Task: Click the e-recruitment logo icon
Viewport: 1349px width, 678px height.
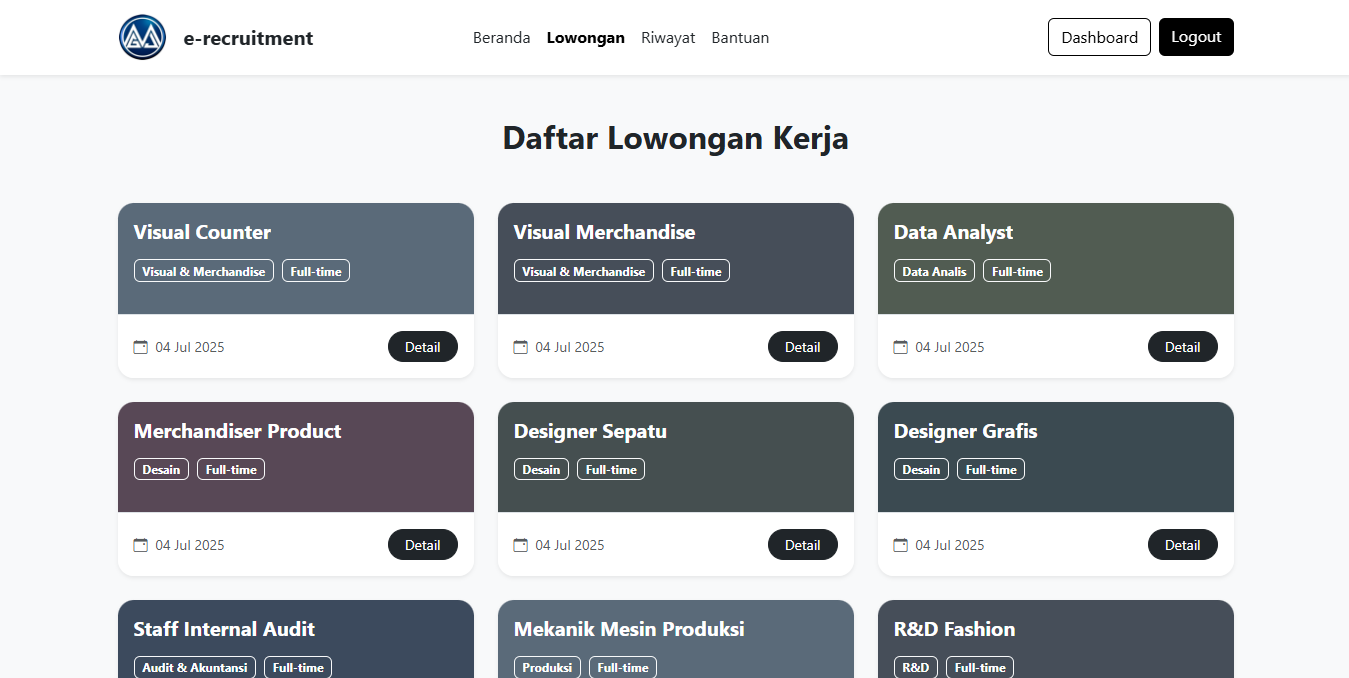Action: tap(142, 38)
